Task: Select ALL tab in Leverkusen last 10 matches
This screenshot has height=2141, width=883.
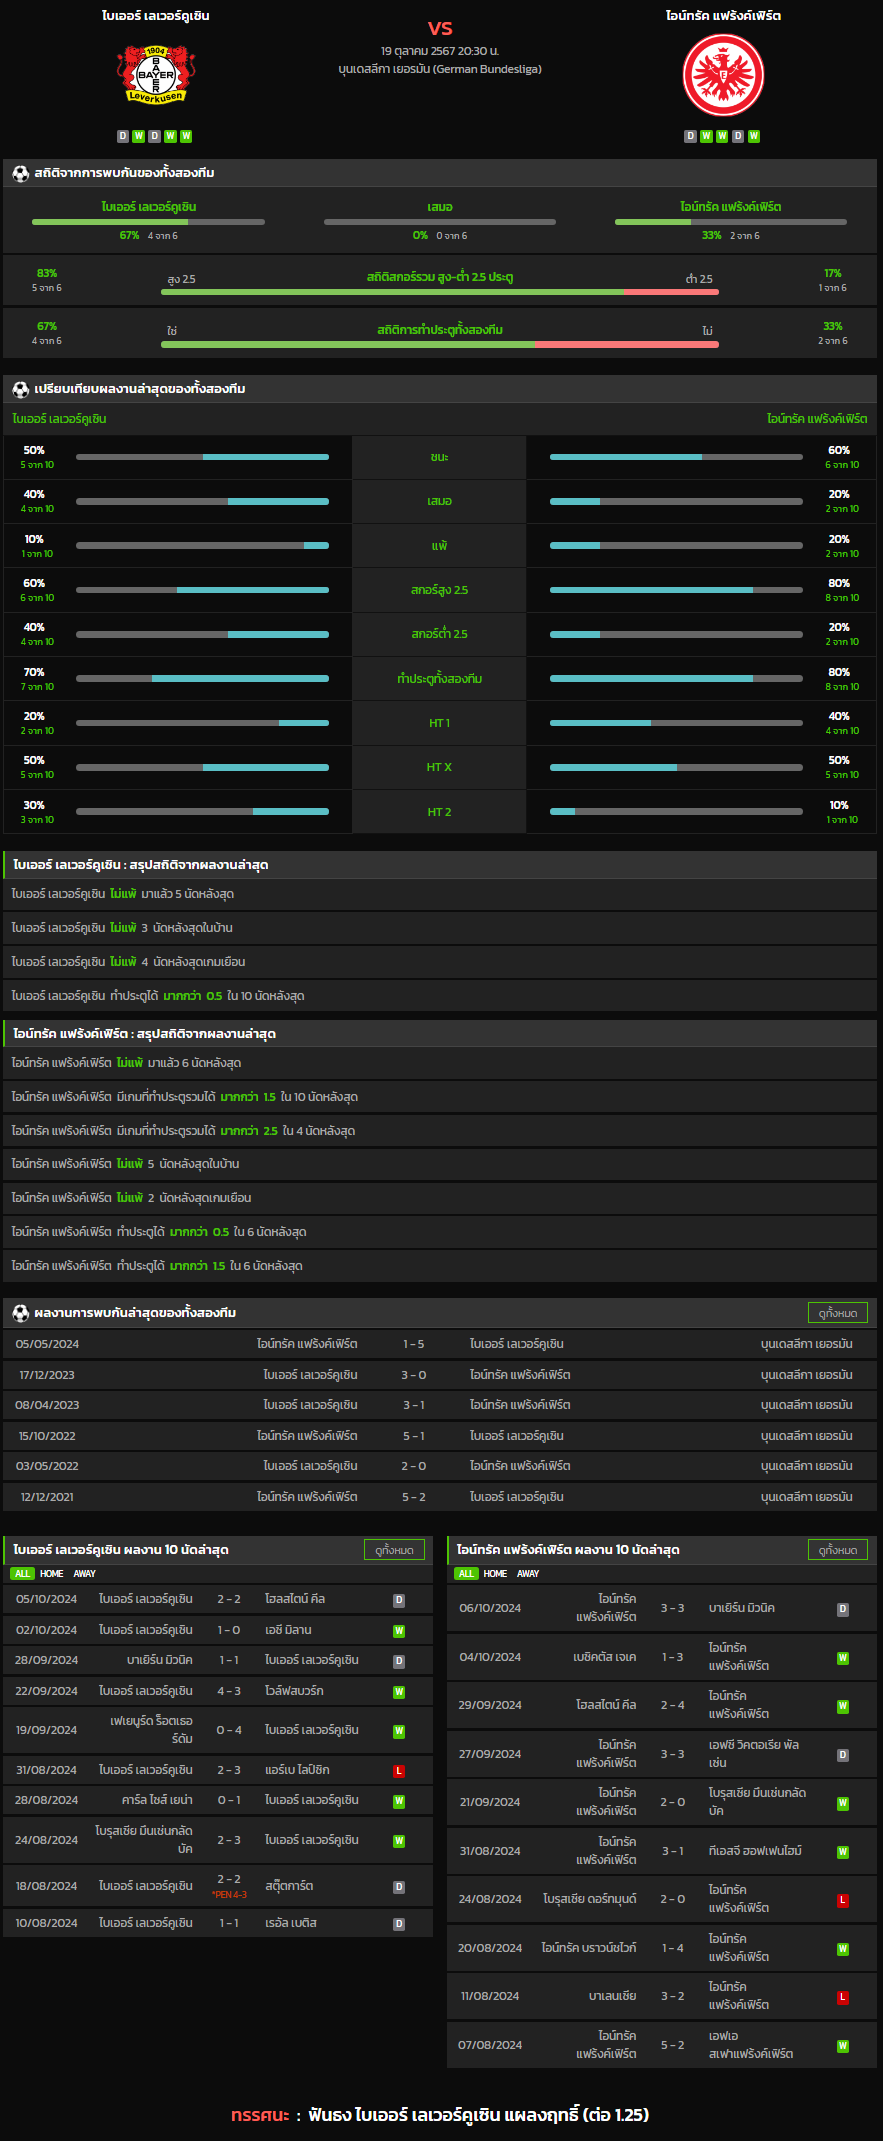Action: 22,1574
